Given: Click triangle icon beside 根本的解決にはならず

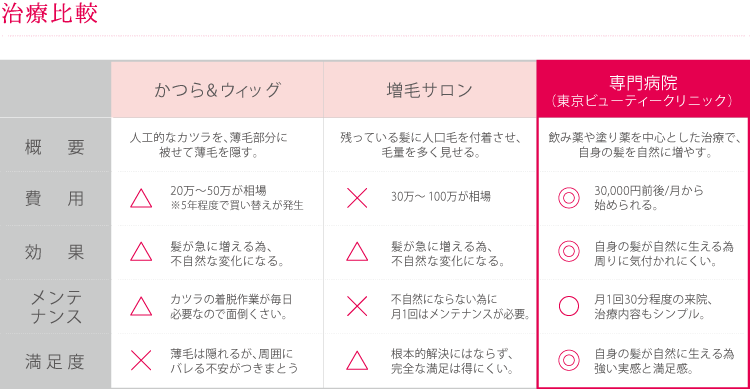Looking at the screenshot, I should pyautogui.click(x=357, y=361).
